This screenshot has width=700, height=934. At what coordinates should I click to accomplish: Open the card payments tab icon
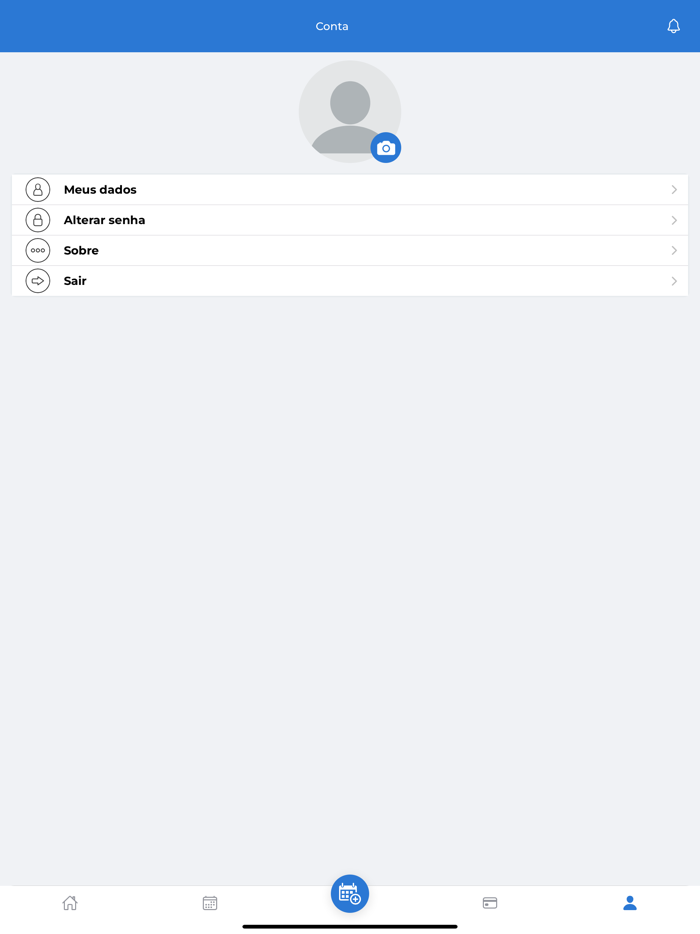pyautogui.click(x=490, y=903)
